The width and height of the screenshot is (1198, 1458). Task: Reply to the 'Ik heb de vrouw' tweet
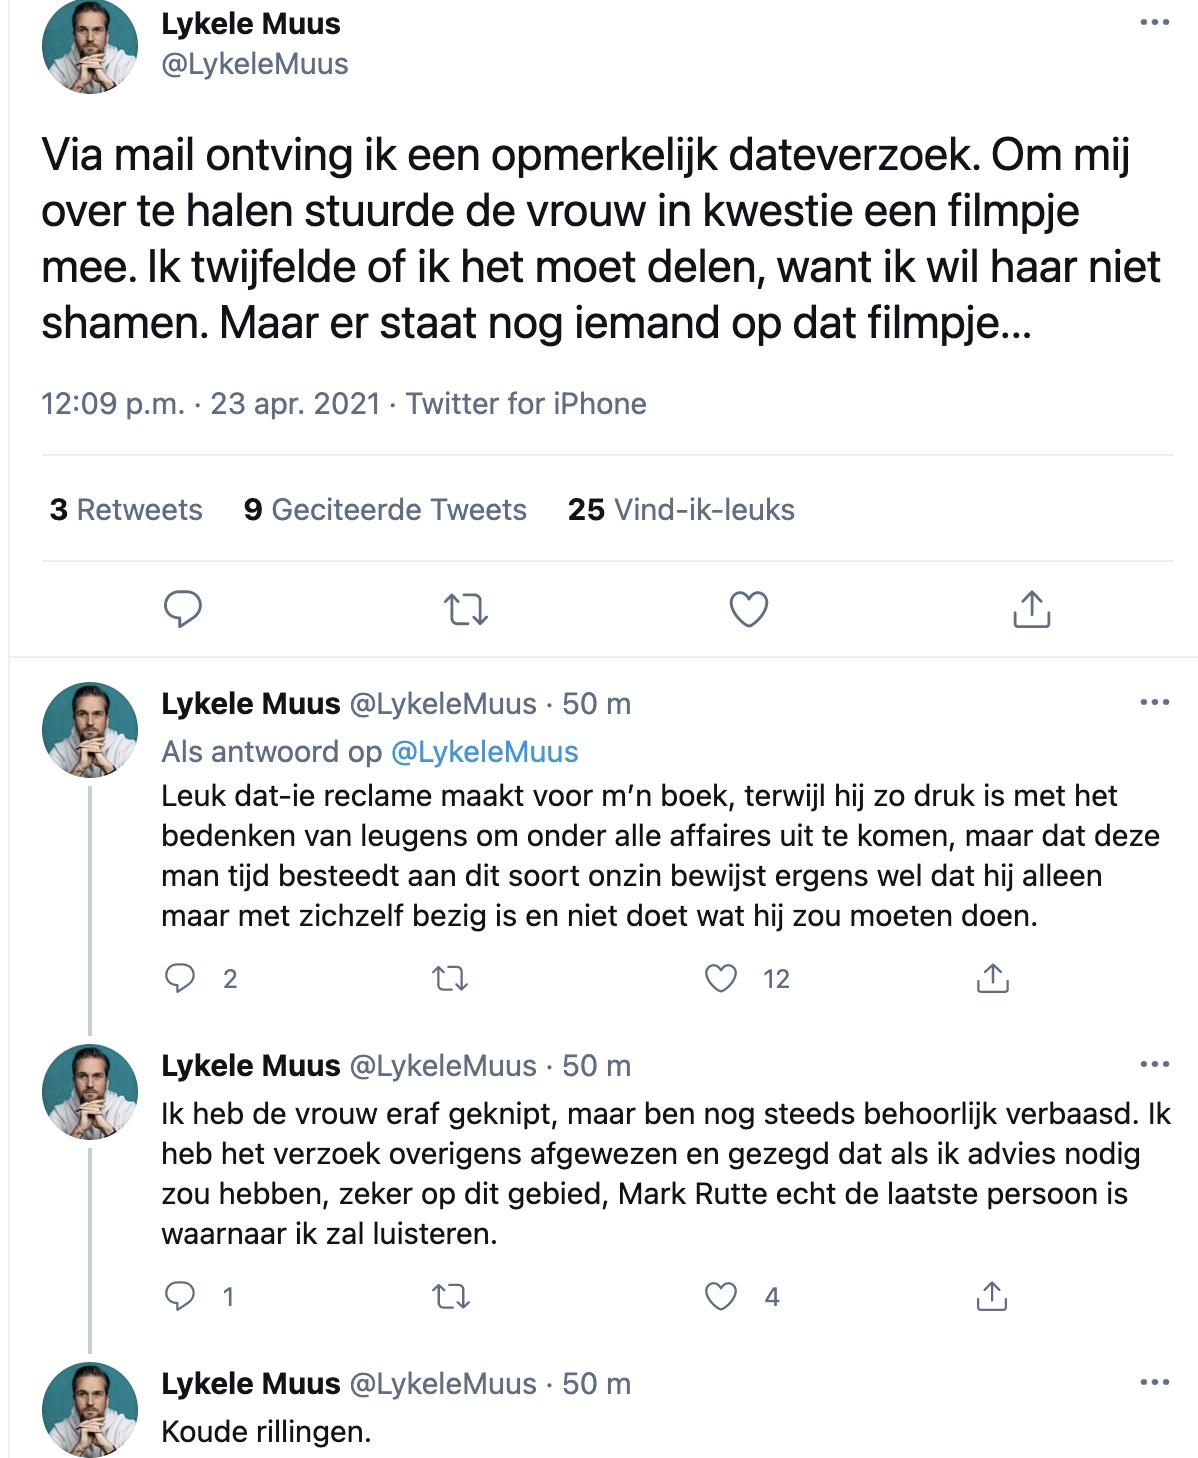(x=180, y=1296)
